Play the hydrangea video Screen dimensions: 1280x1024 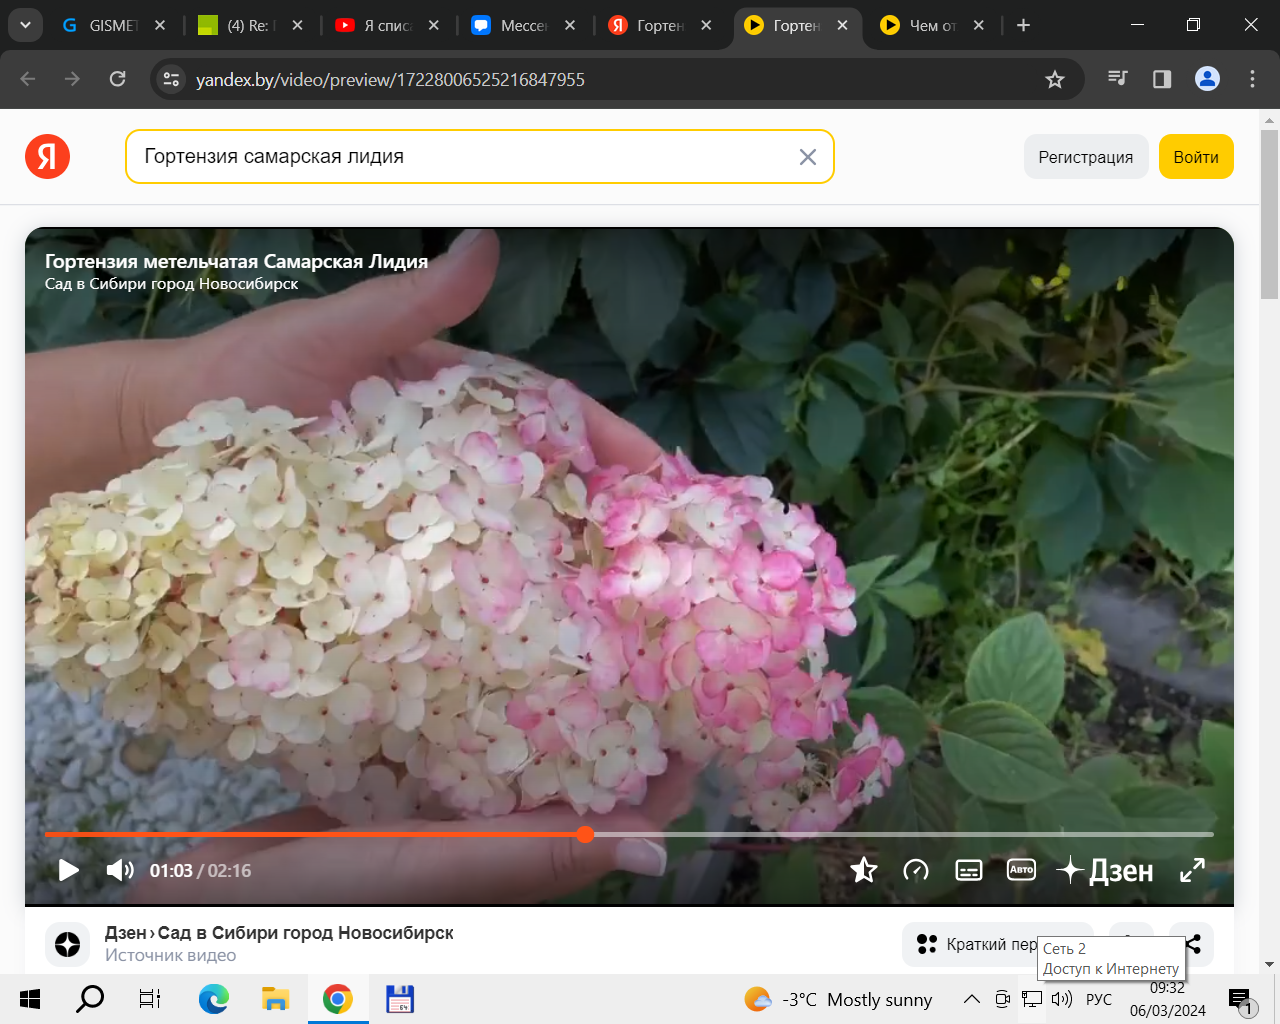[68, 870]
